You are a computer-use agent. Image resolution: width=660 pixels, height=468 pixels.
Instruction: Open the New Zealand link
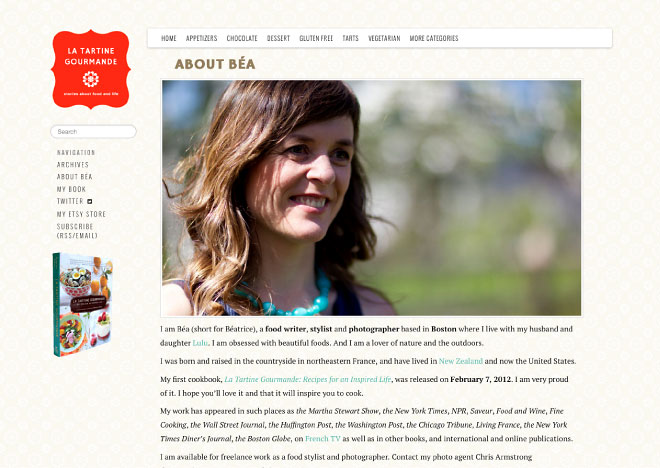(460, 361)
